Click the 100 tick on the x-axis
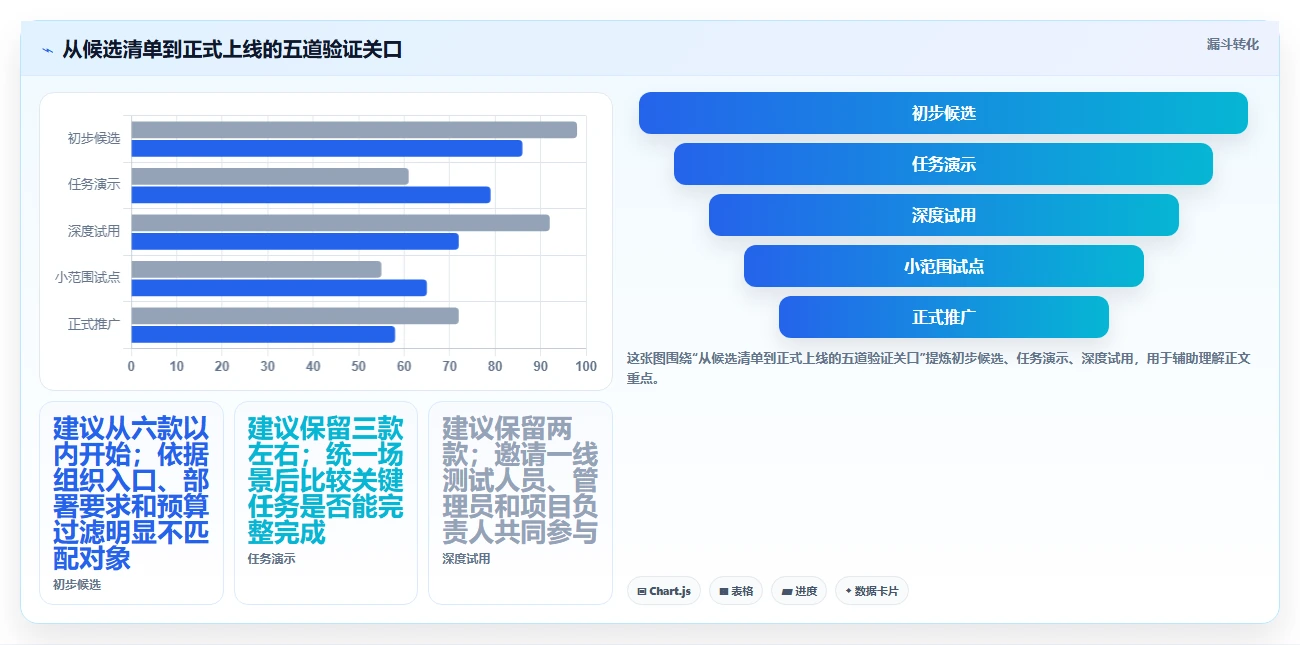This screenshot has height=645, width=1300. (x=586, y=366)
